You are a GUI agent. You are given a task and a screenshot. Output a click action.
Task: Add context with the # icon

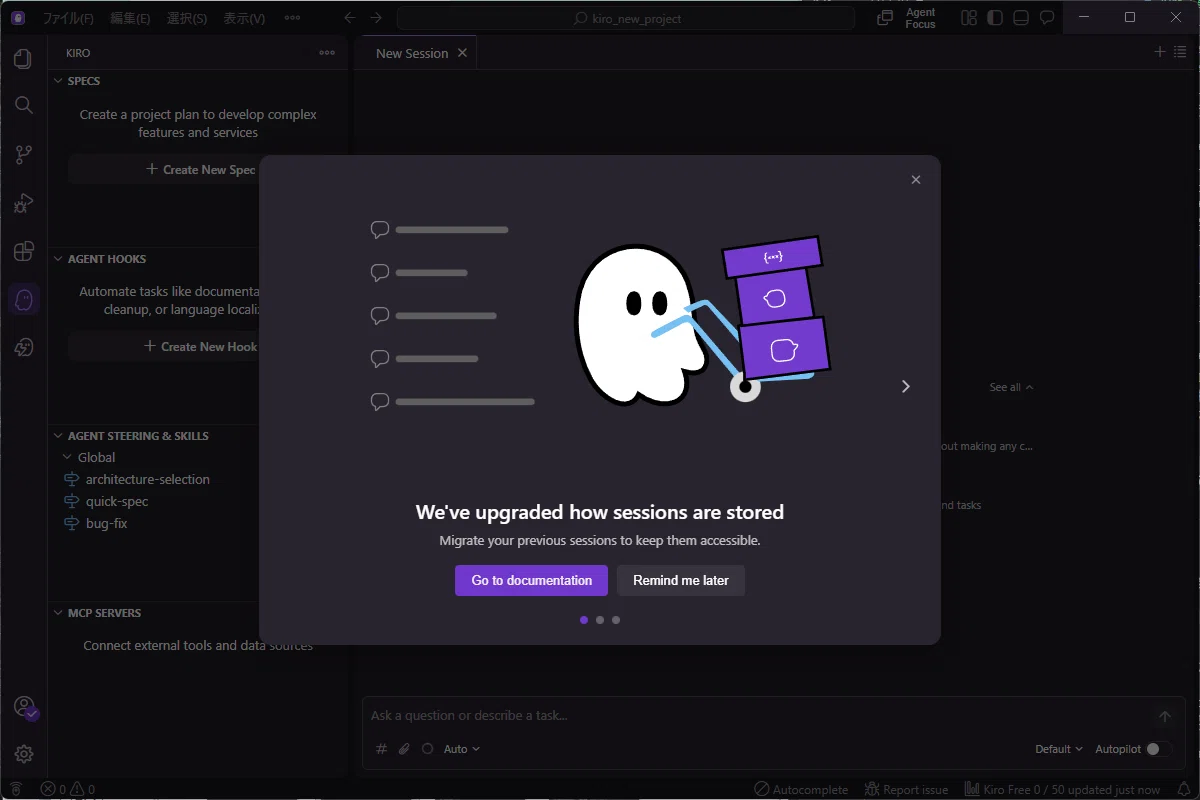coord(381,749)
